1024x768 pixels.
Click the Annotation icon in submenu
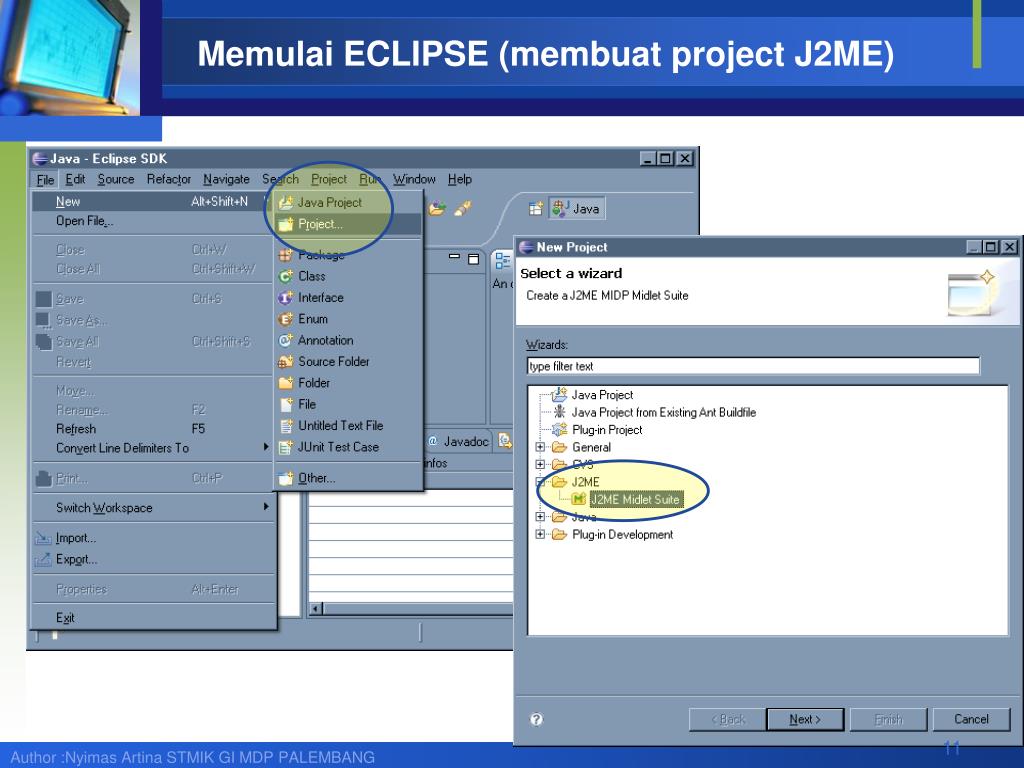pyautogui.click(x=285, y=340)
